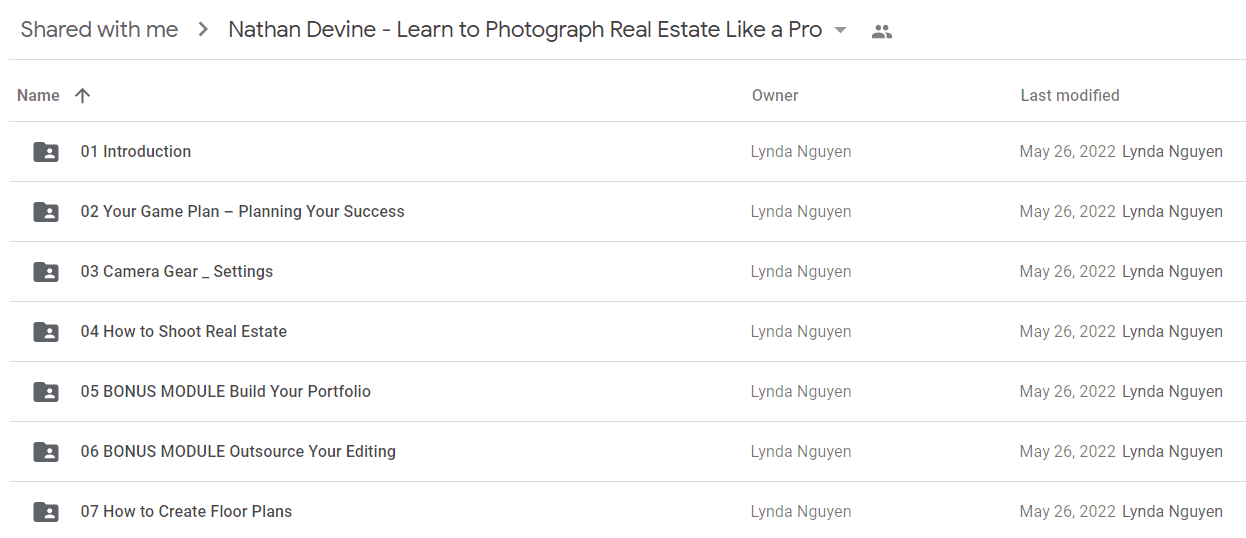
Task: Go back to Shared with me
Action: pyautogui.click(x=99, y=30)
